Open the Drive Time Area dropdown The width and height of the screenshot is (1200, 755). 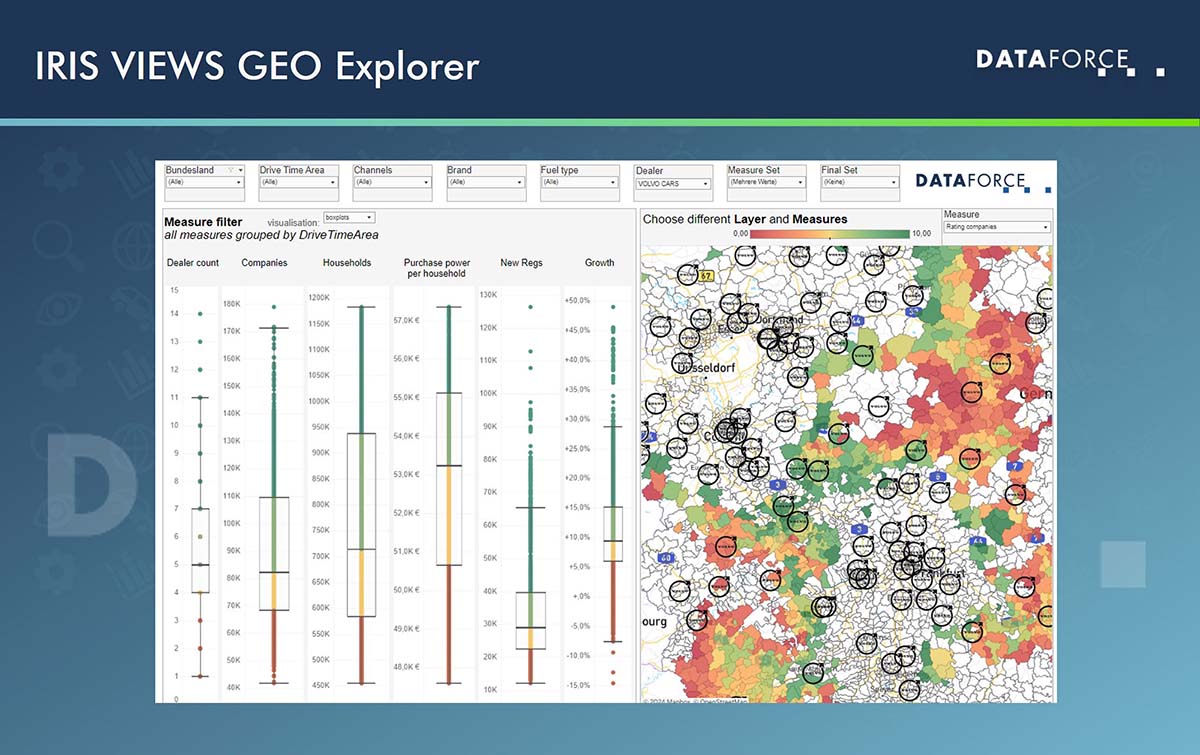coord(299,183)
